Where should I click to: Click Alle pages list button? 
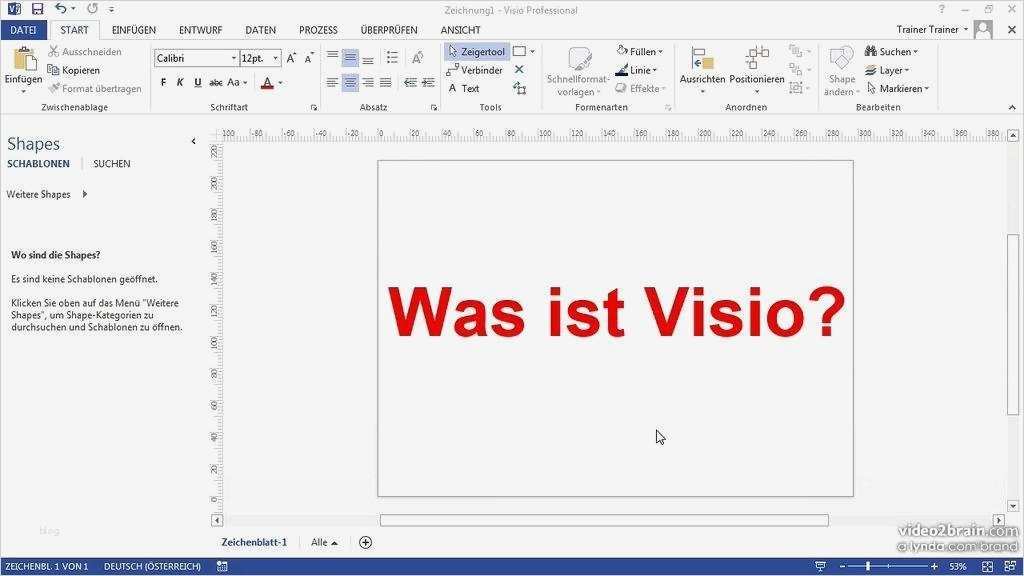[x=324, y=542]
